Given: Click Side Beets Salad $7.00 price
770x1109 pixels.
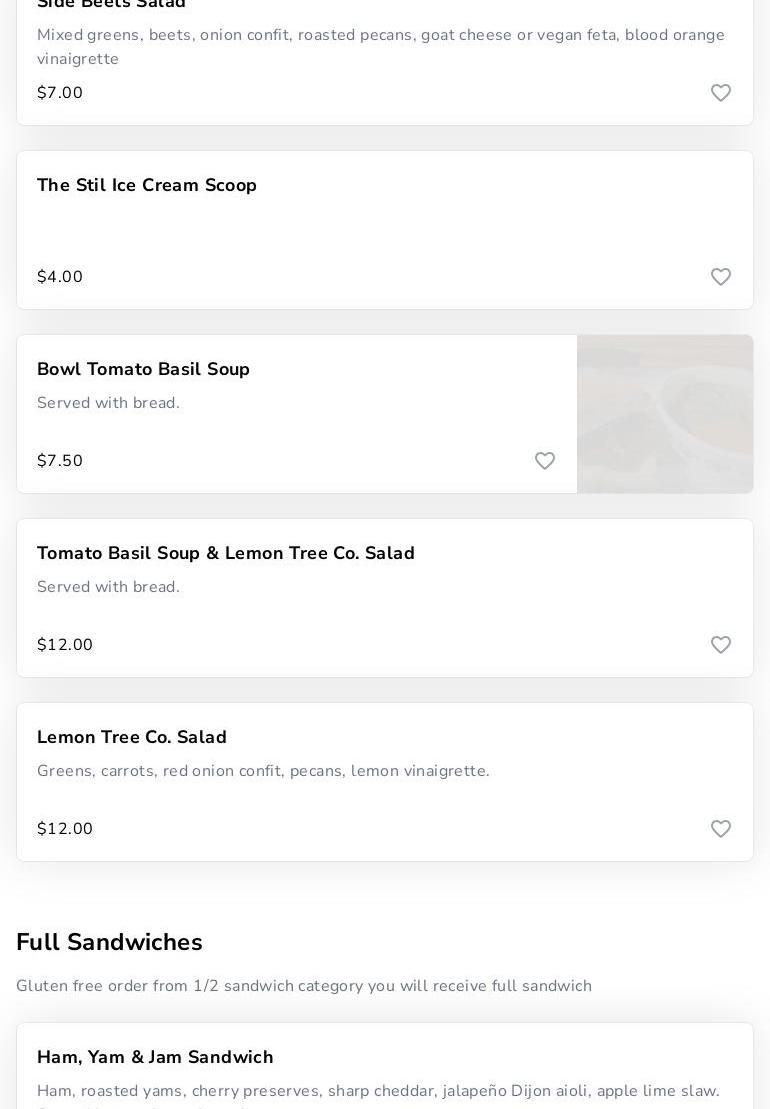Looking at the screenshot, I should [x=60, y=93].
